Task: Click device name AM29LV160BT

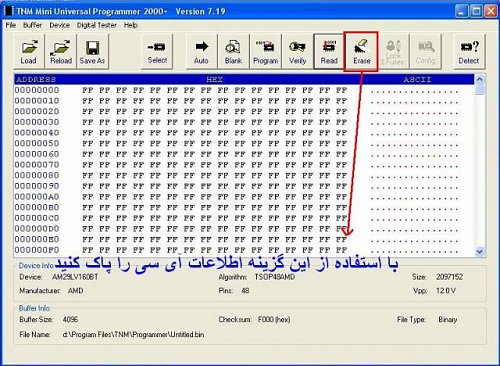Action: (x=75, y=277)
